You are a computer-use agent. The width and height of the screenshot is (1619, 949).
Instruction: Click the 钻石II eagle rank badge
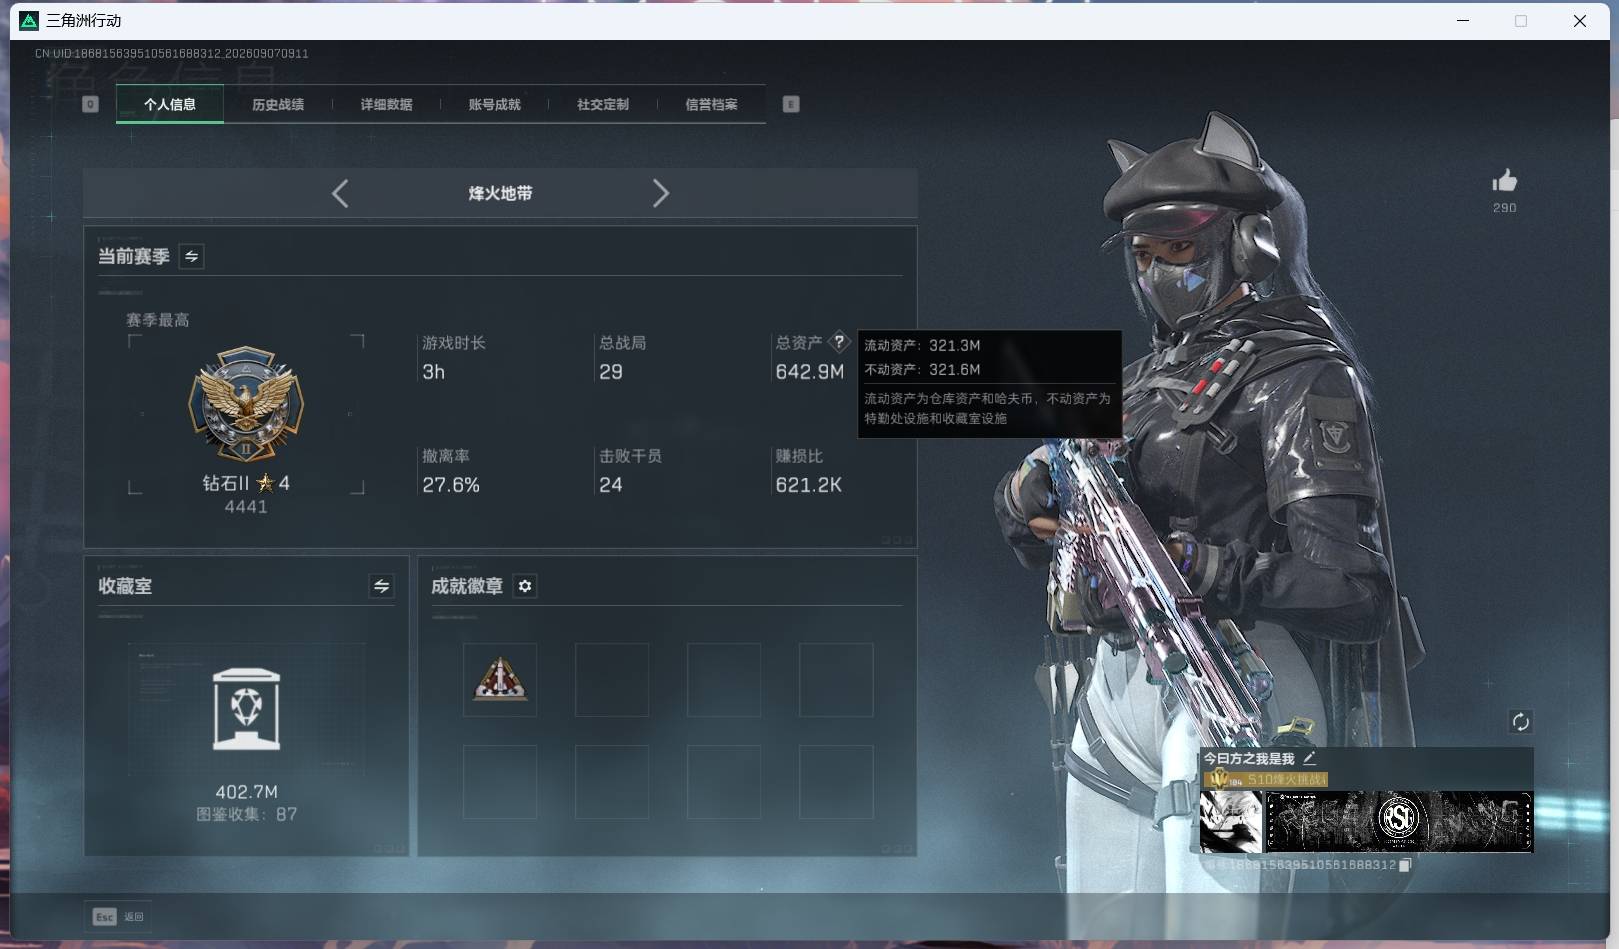(x=246, y=405)
